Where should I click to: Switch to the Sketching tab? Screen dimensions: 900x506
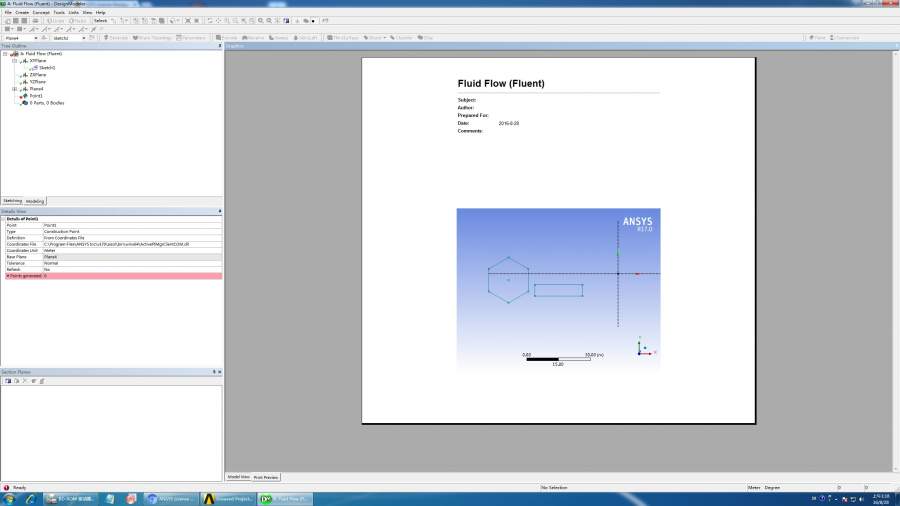pos(12,201)
